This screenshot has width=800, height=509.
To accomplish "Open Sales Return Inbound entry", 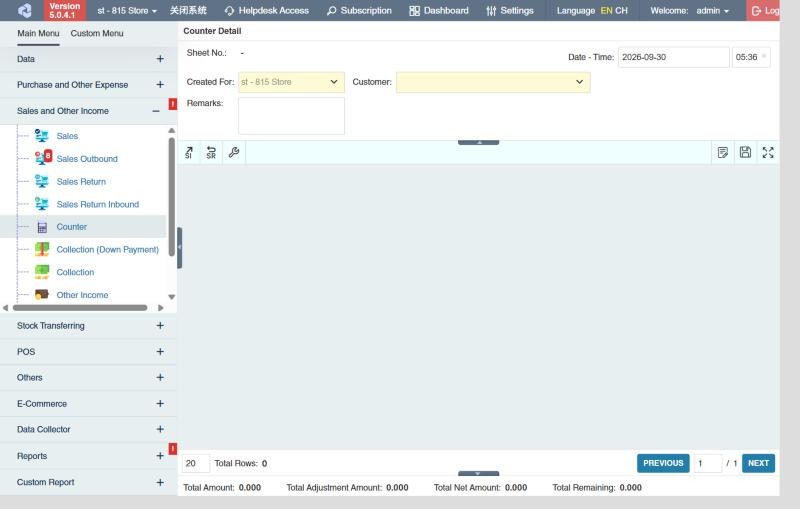I will pyautogui.click(x=97, y=204).
